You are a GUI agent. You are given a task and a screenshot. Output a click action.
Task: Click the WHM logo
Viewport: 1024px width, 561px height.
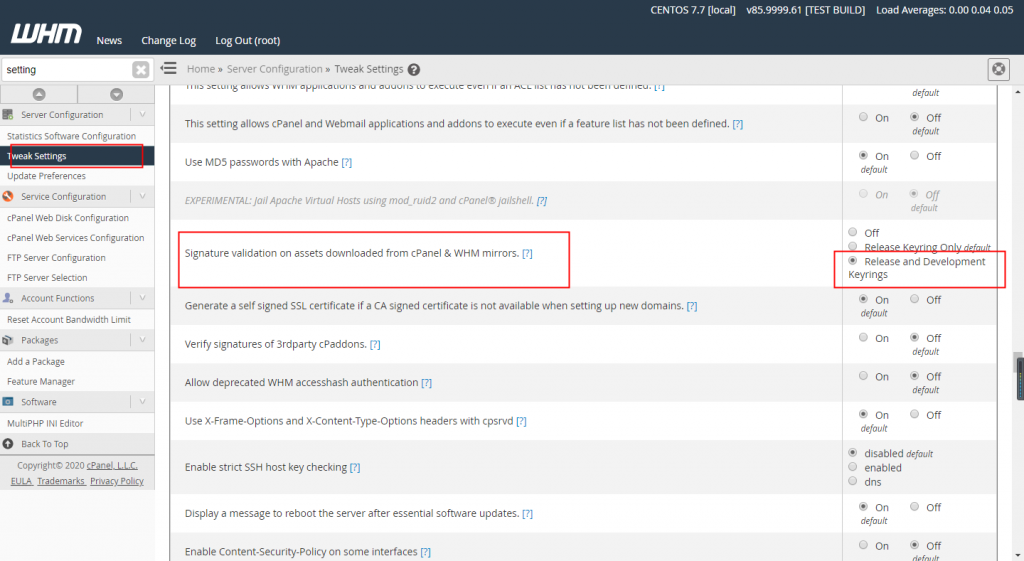point(46,34)
